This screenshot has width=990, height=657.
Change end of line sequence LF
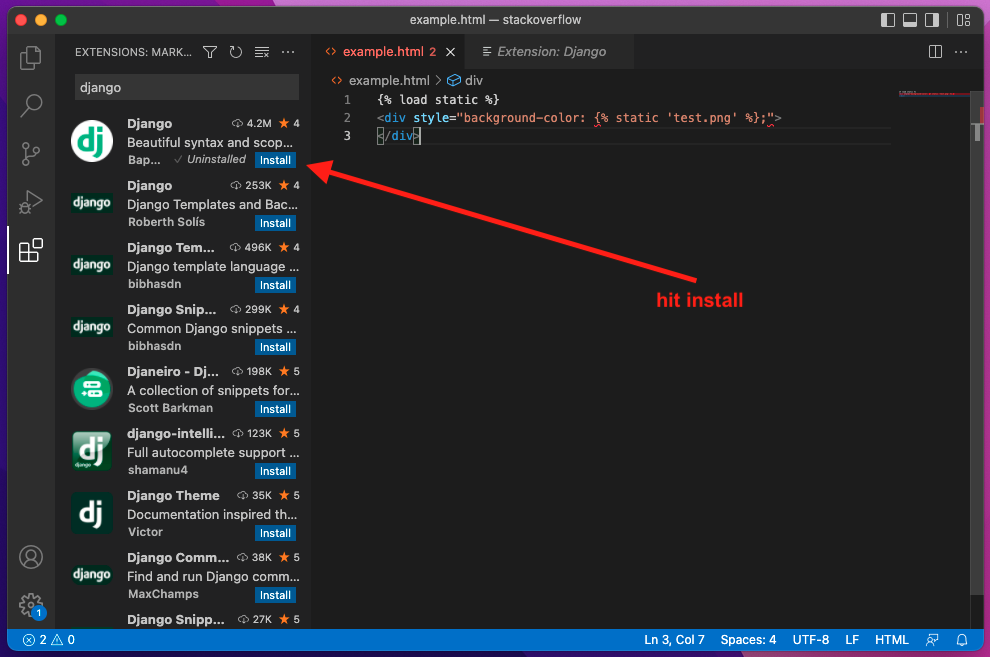[852, 640]
